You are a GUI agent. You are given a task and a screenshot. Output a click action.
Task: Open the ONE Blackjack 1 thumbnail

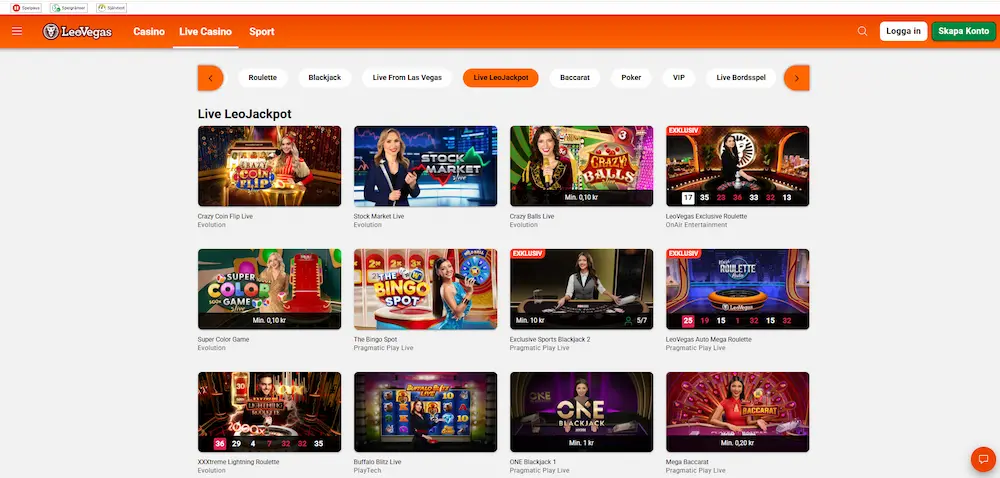(582, 412)
